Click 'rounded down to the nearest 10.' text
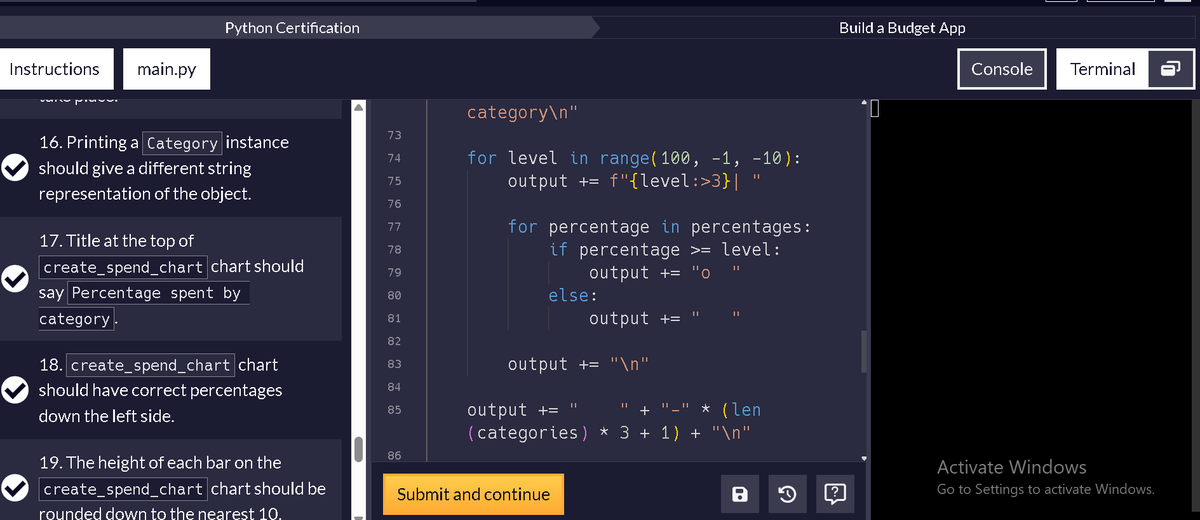Image resolution: width=1200 pixels, height=520 pixels. coord(160,514)
